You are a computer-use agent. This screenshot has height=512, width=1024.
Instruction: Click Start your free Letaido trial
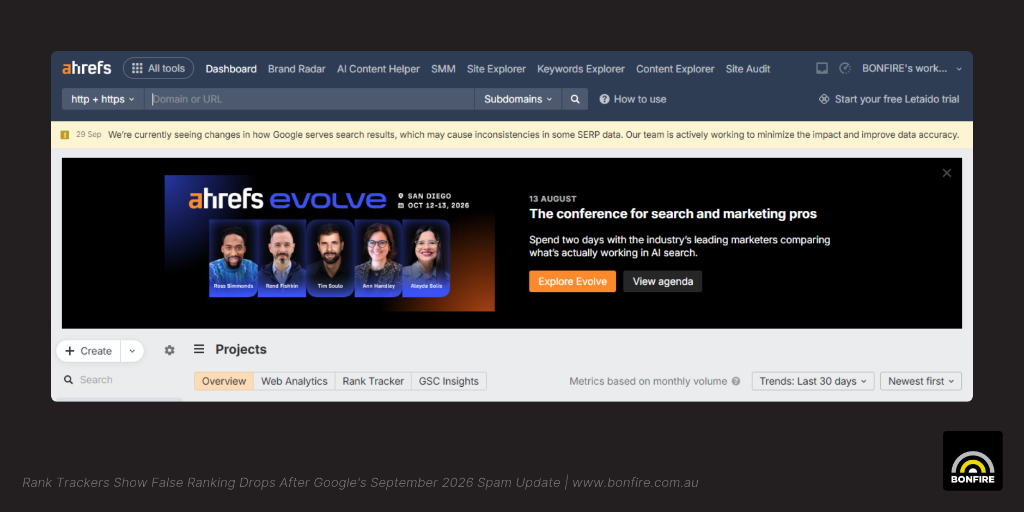coord(889,99)
